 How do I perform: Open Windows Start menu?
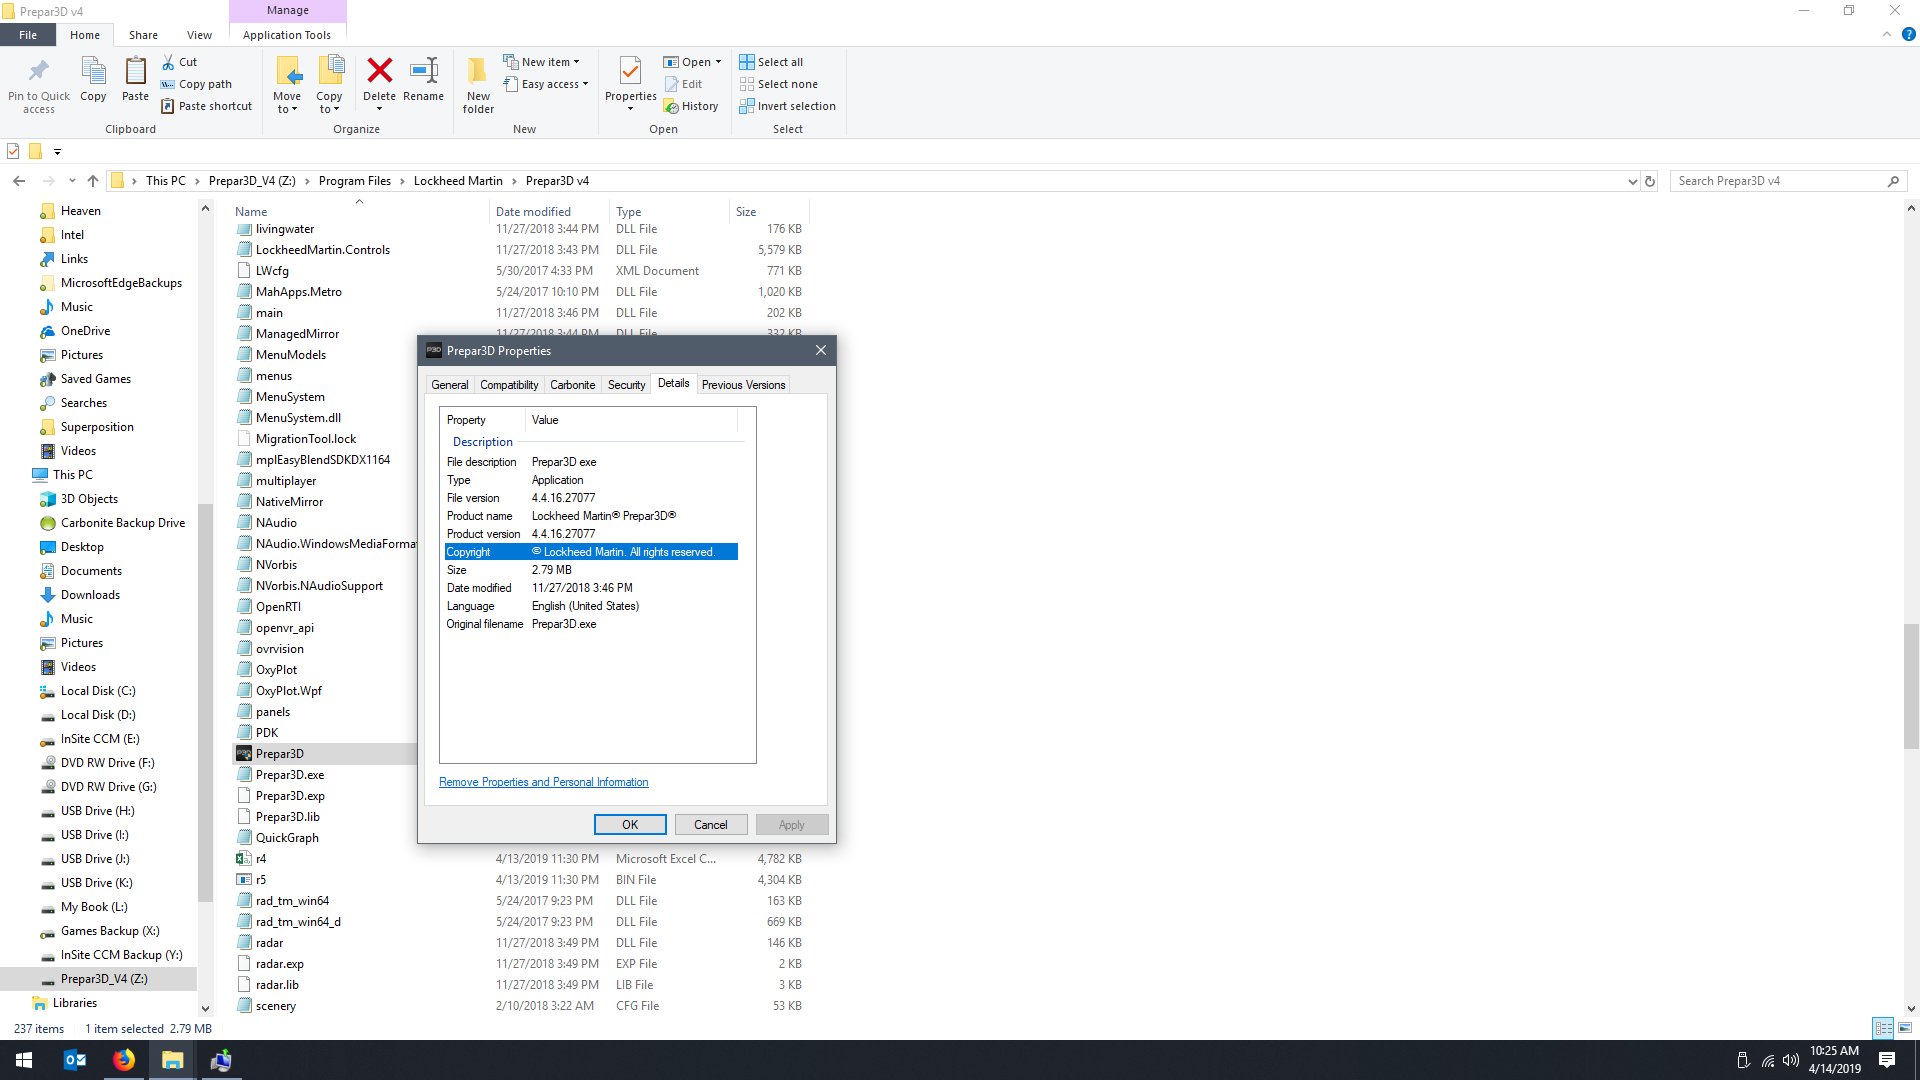[x=24, y=1060]
